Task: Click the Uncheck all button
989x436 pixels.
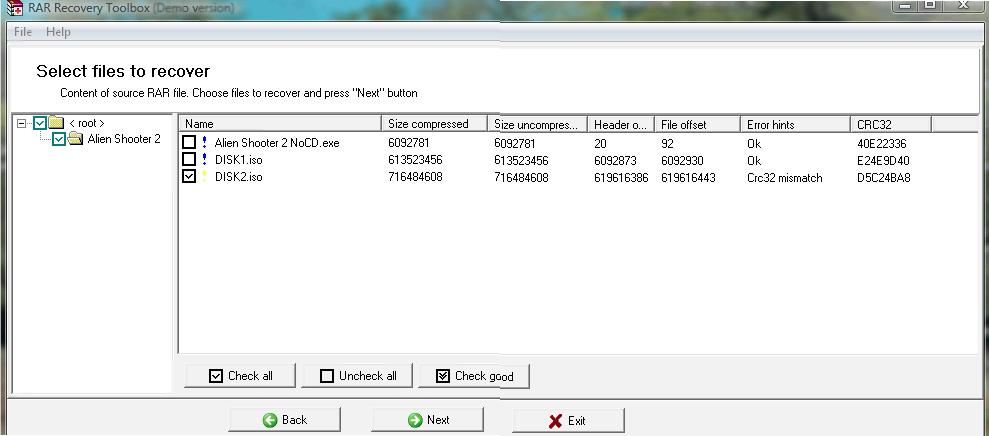Action: pos(357,376)
